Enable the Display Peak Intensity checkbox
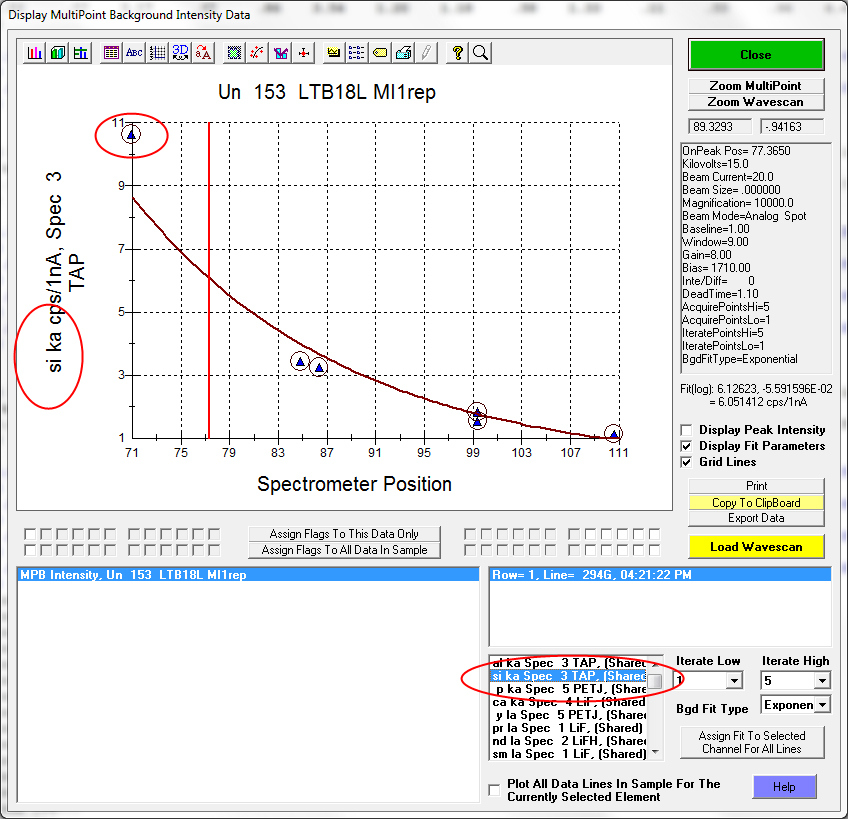The height and width of the screenshot is (819, 848). pyautogui.click(x=687, y=430)
